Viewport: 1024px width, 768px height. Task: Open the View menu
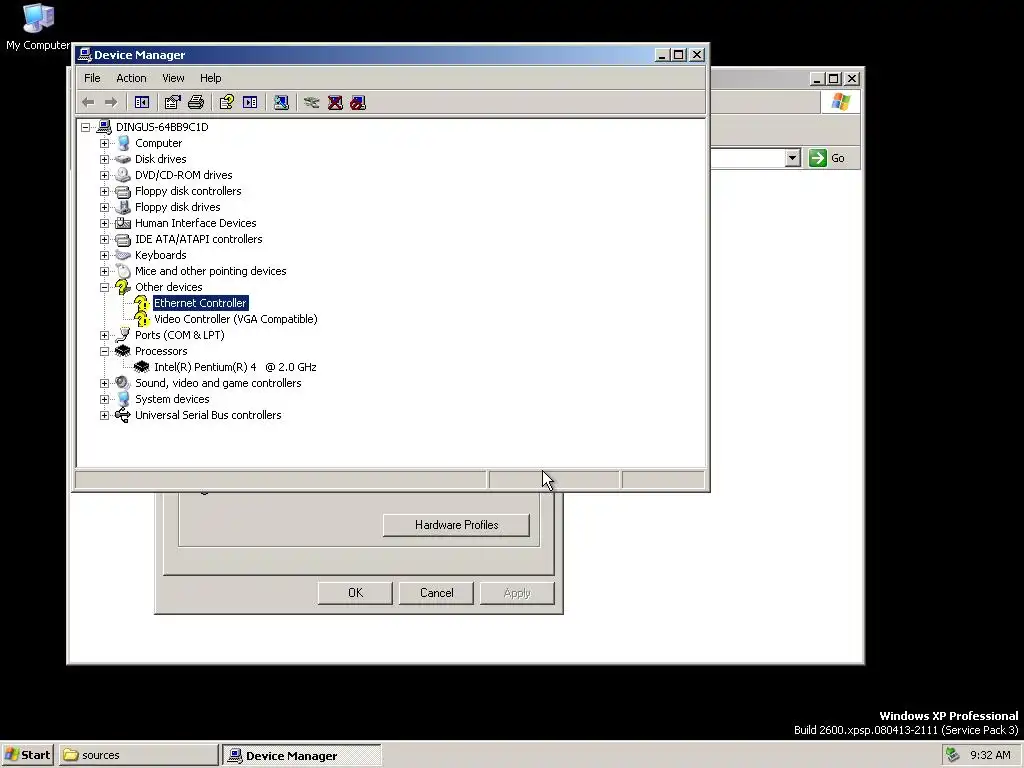pos(173,78)
